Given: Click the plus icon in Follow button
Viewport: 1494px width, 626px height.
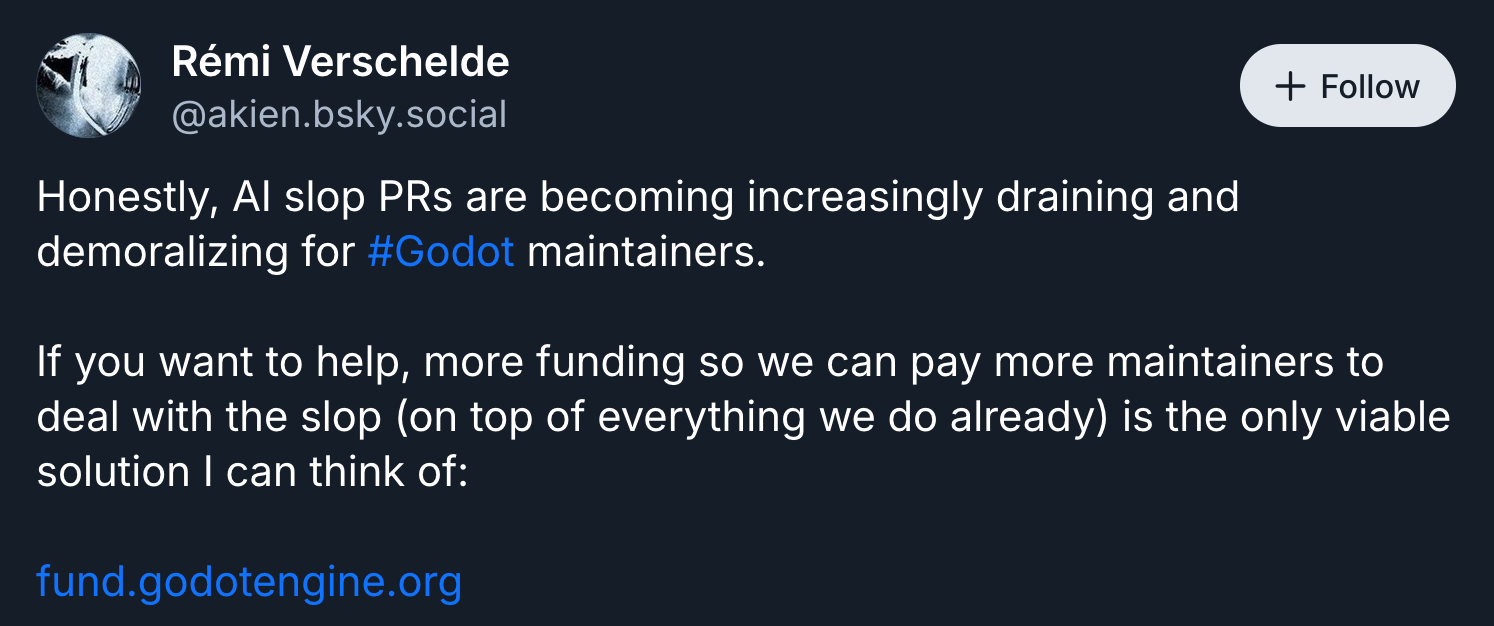Looking at the screenshot, I should coord(1291,87).
